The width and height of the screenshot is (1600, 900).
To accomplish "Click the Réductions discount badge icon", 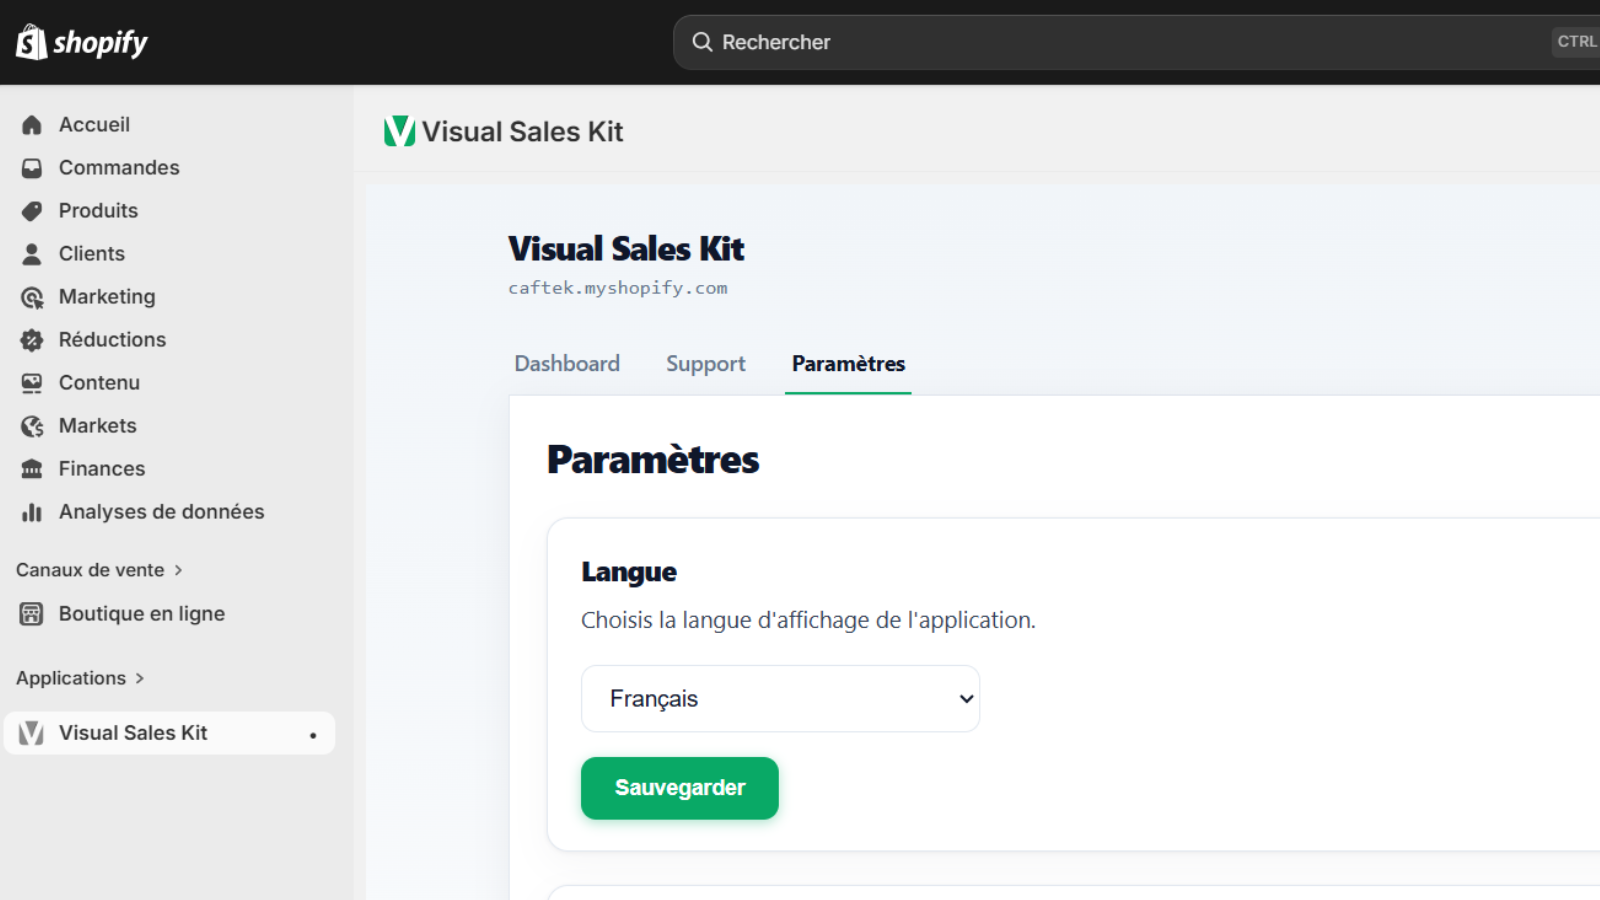I will coord(32,340).
